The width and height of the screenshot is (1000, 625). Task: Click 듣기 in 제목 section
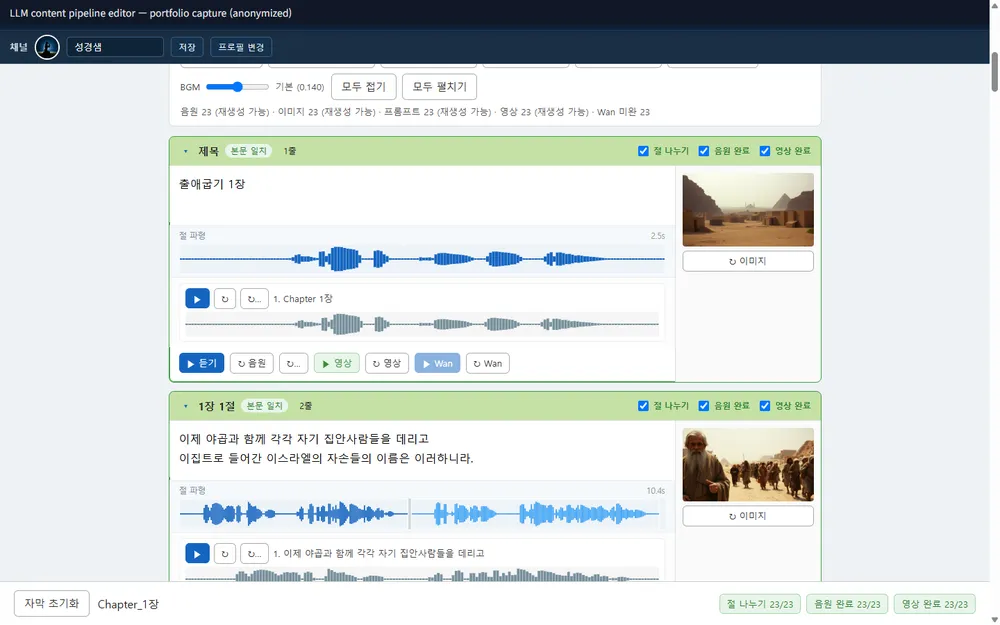202,364
